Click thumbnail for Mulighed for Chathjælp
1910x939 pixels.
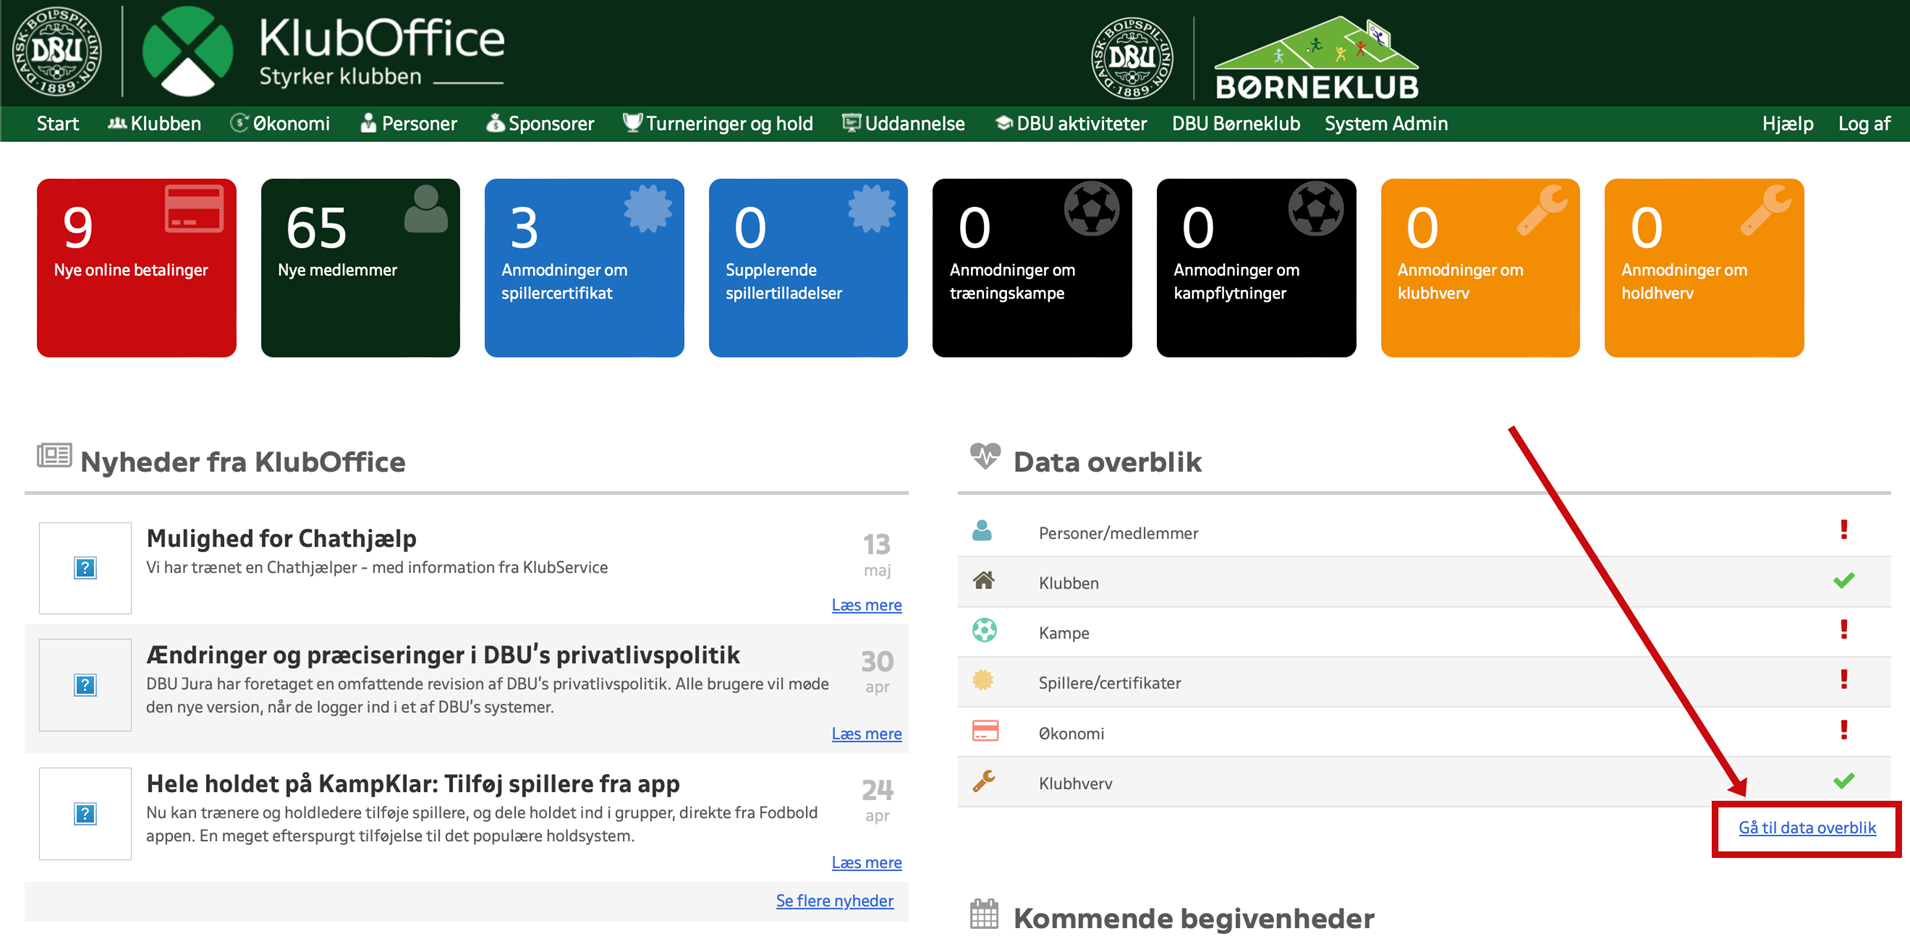[x=85, y=568]
